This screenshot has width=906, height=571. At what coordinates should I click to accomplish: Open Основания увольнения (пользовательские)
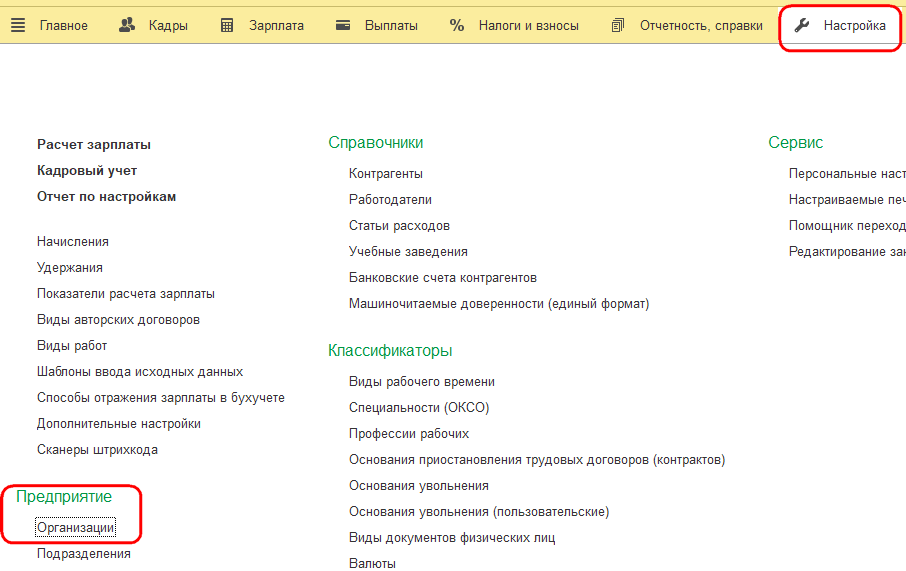pos(479,511)
